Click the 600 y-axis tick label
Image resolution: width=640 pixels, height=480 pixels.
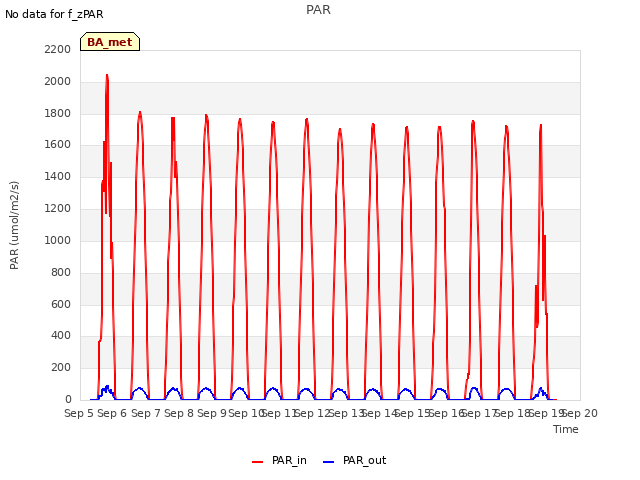coord(61,304)
